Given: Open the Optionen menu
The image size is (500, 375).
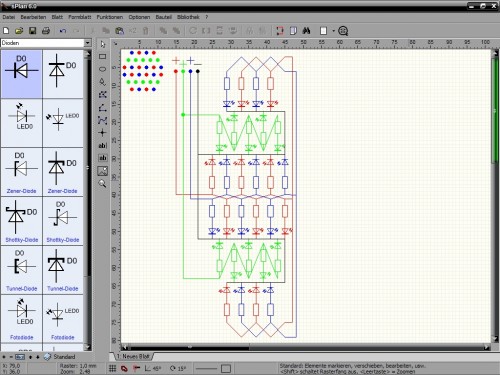Looking at the screenshot, I should click(139, 17).
